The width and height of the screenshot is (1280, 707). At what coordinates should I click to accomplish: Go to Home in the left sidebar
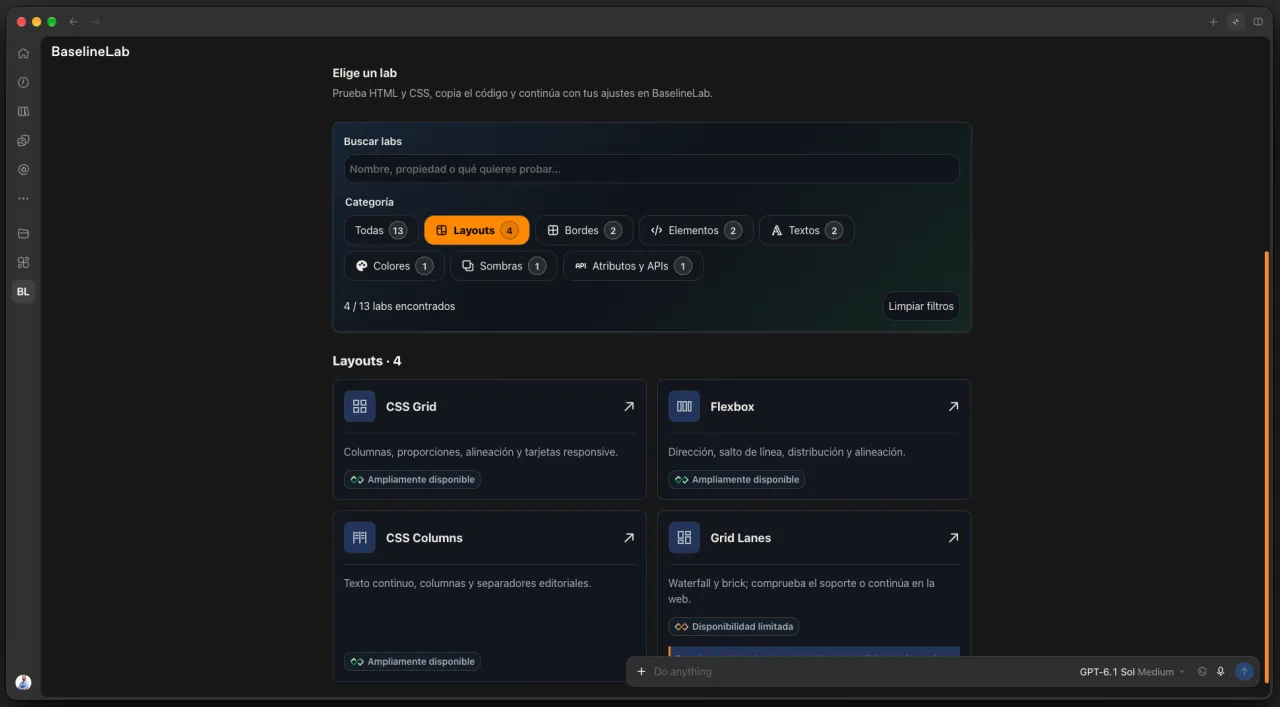tap(23, 53)
